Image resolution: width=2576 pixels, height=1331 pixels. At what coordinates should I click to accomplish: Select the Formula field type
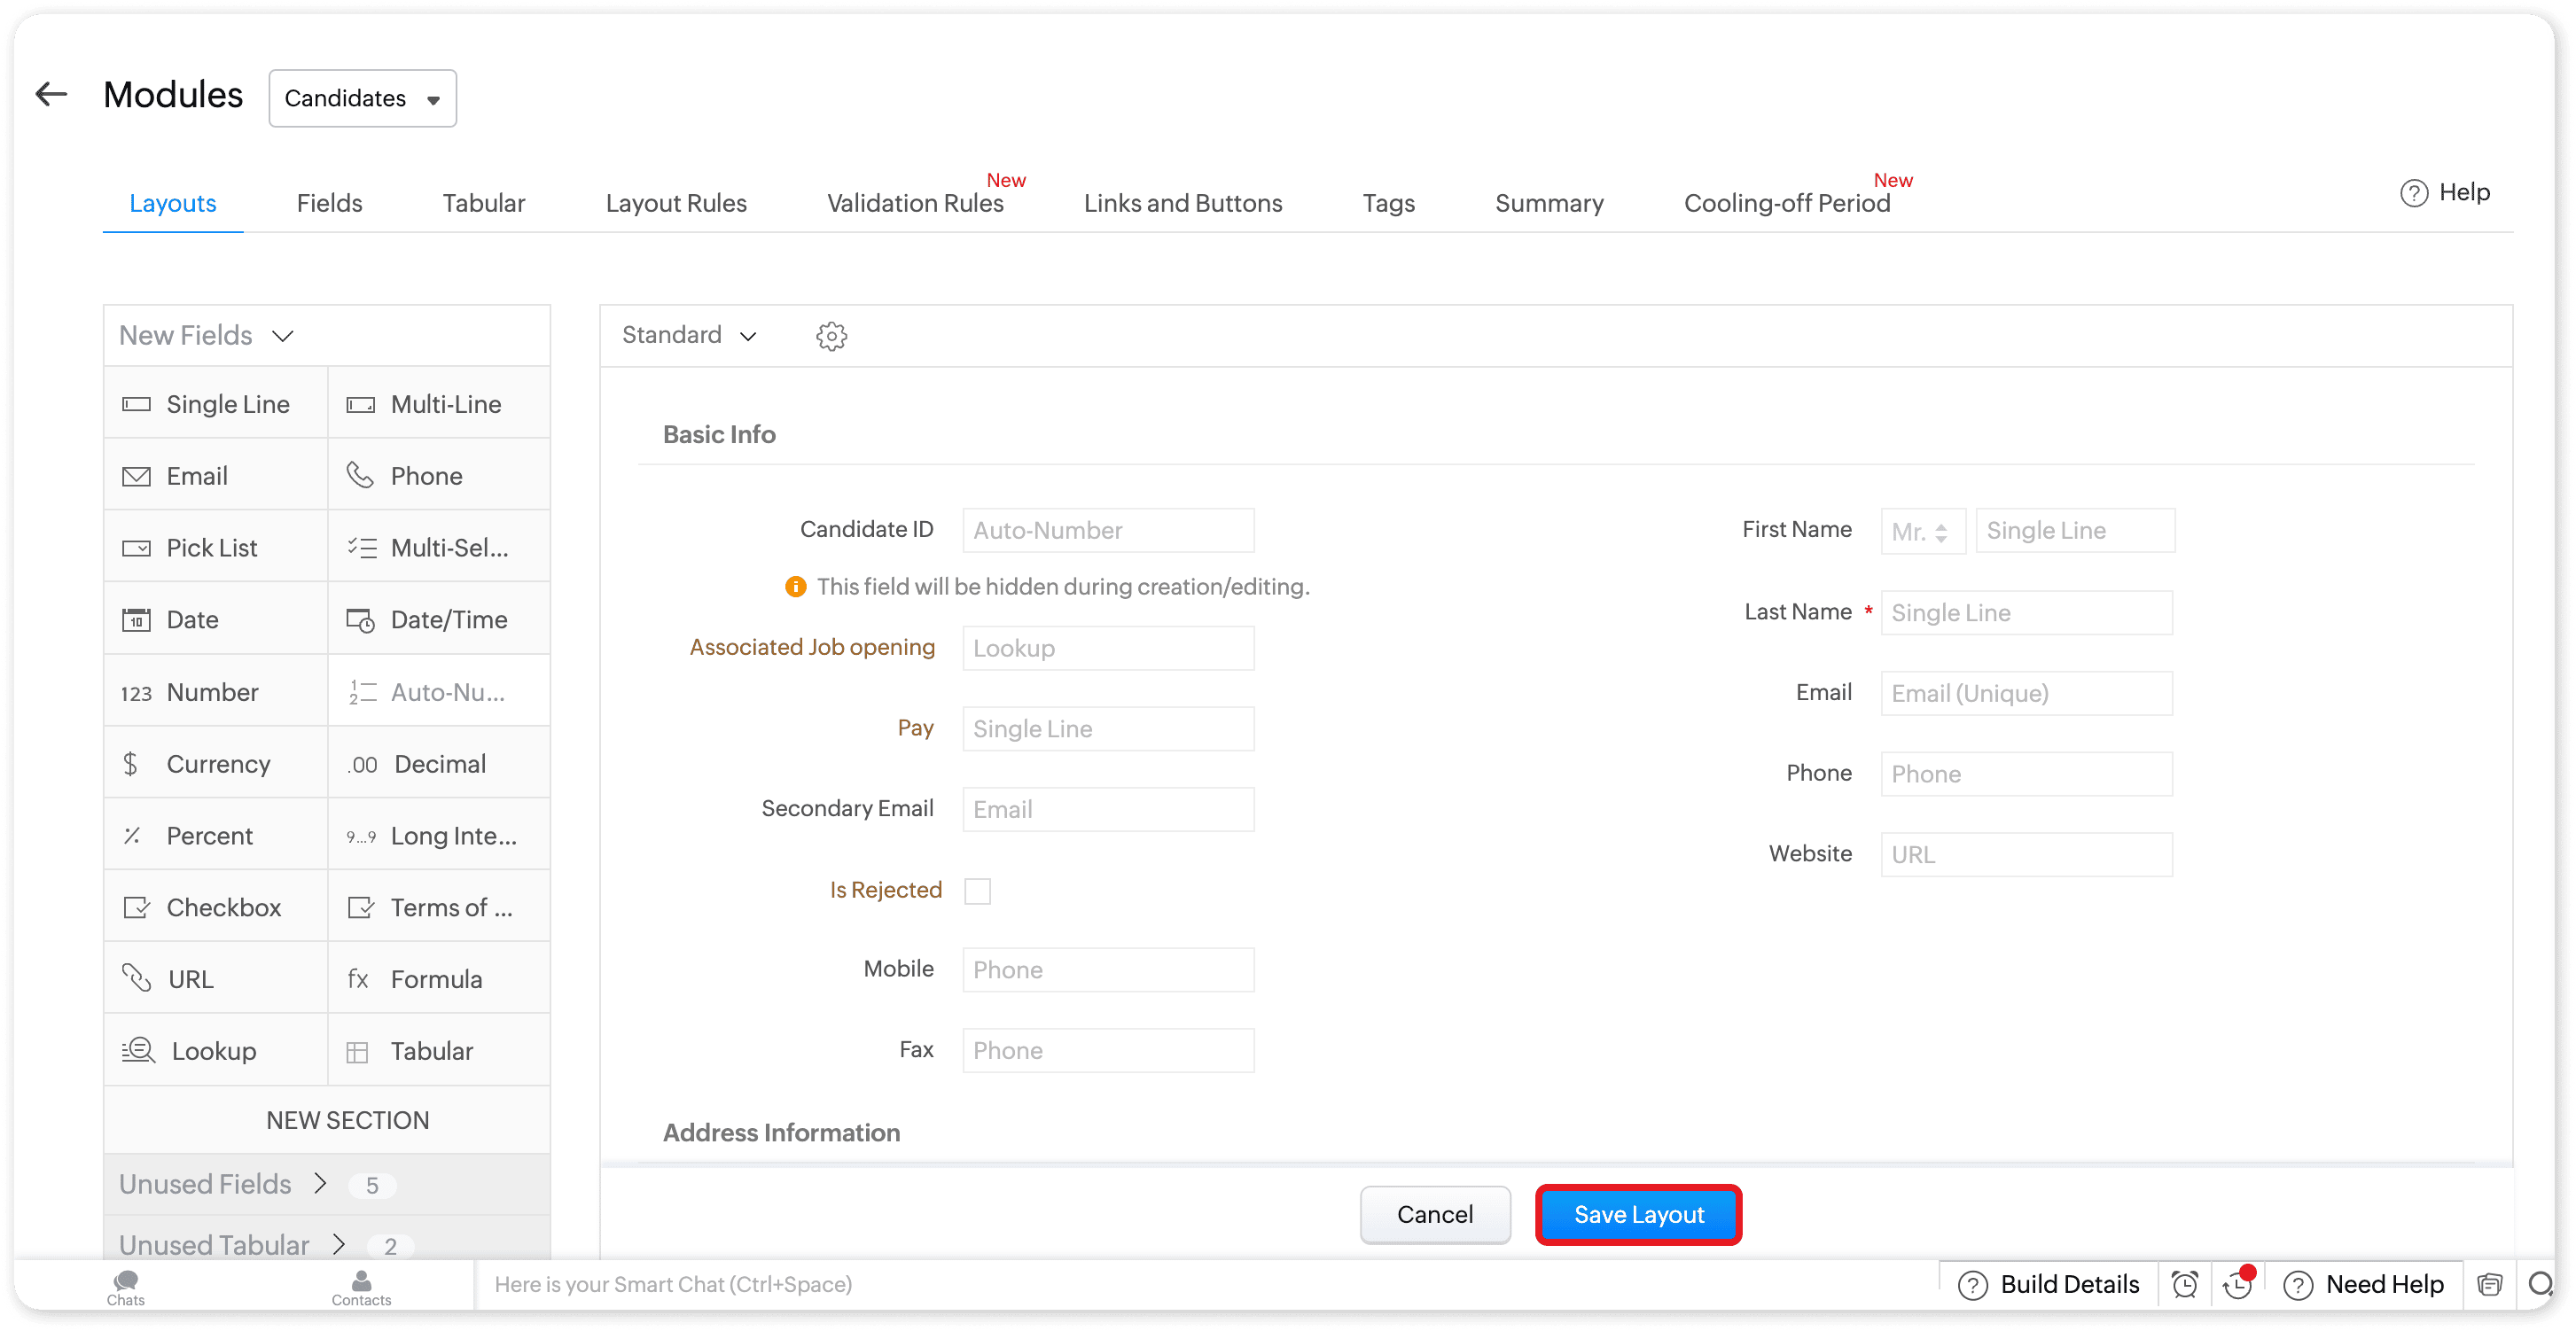436,979
